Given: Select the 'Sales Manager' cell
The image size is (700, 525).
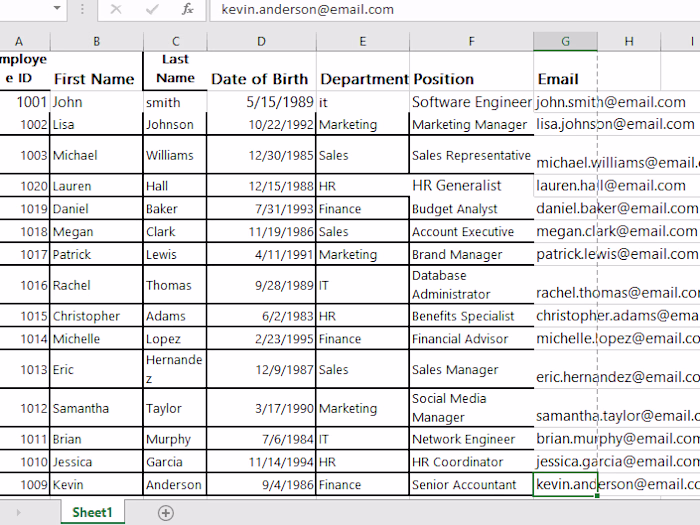Looking at the screenshot, I should tap(471, 369).
